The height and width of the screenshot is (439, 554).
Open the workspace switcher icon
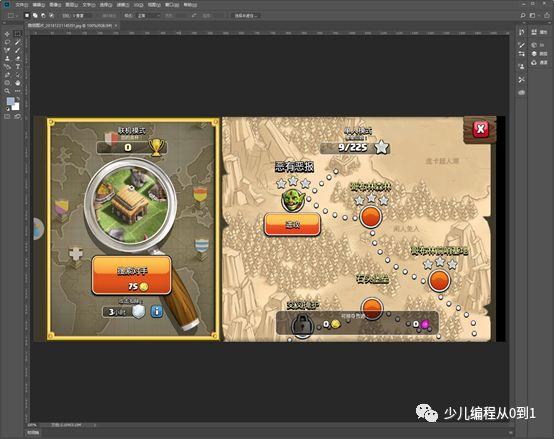(x=532, y=16)
